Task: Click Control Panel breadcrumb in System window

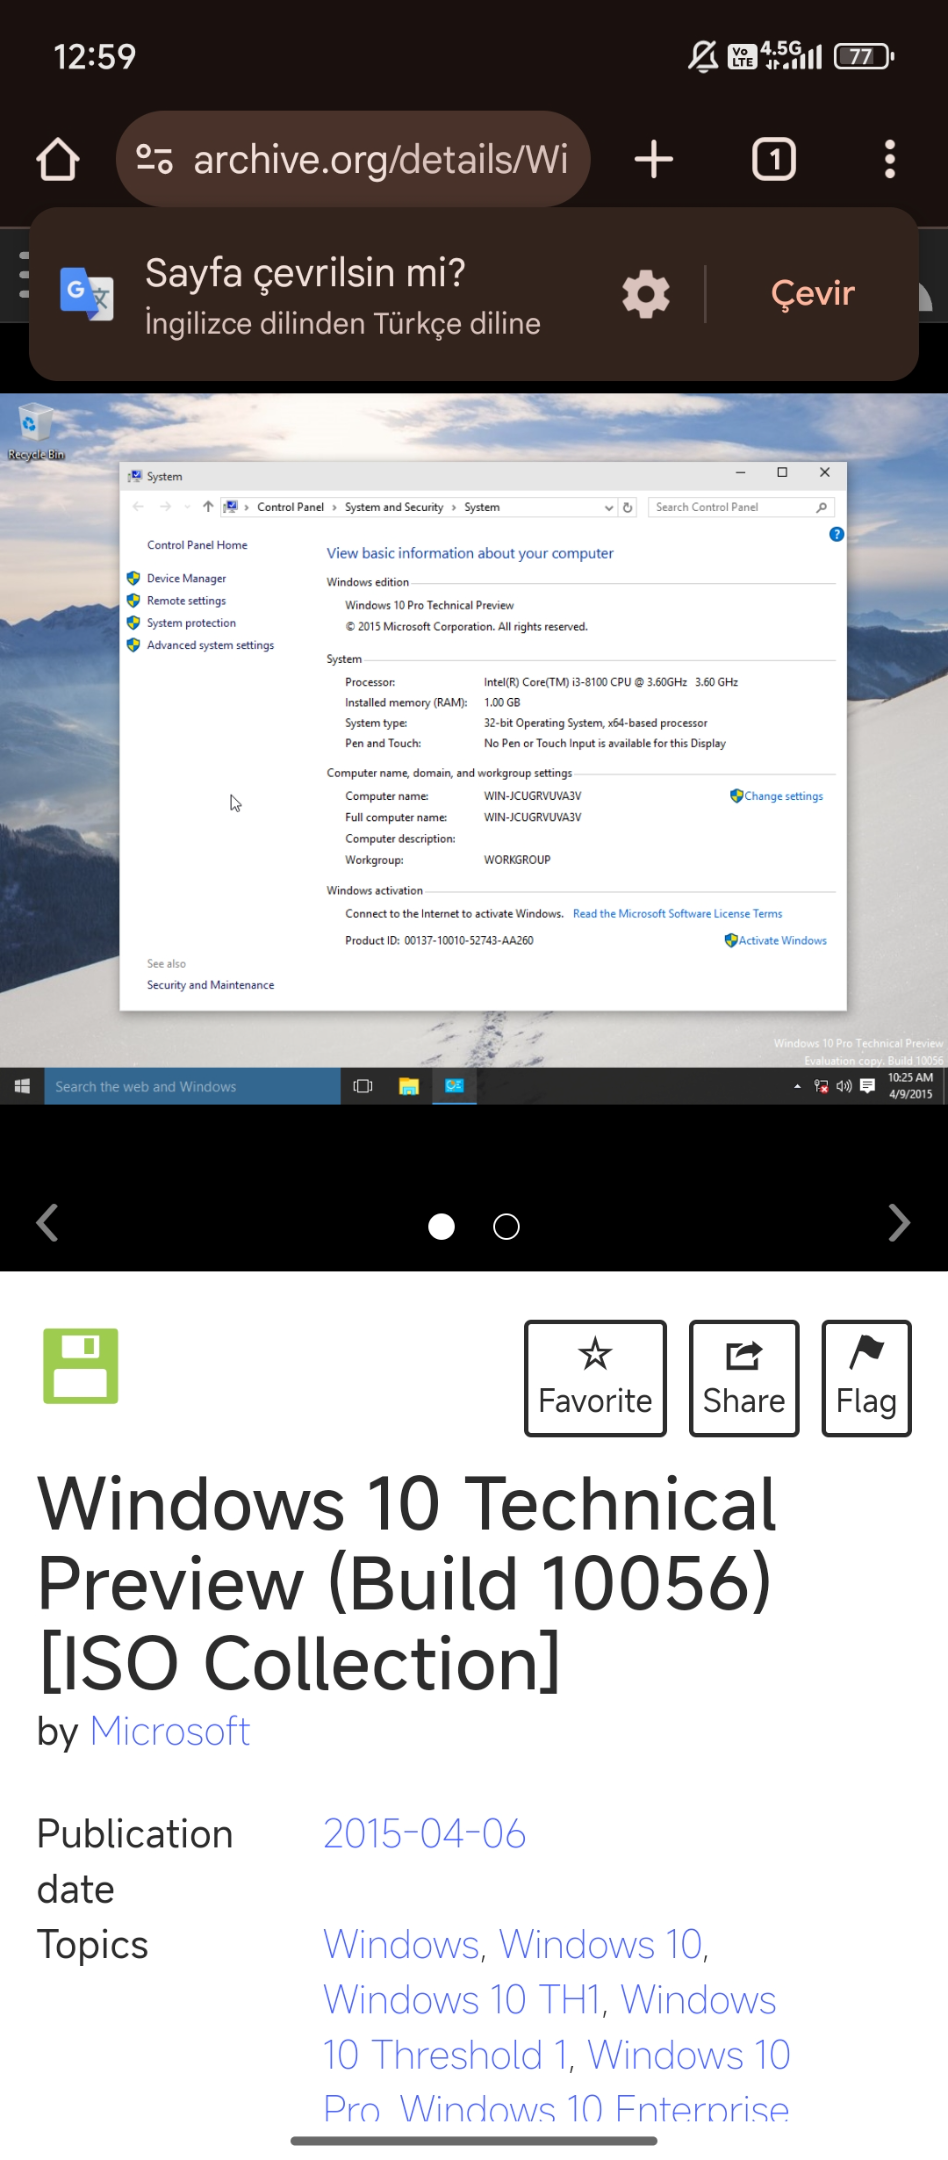Action: (290, 507)
